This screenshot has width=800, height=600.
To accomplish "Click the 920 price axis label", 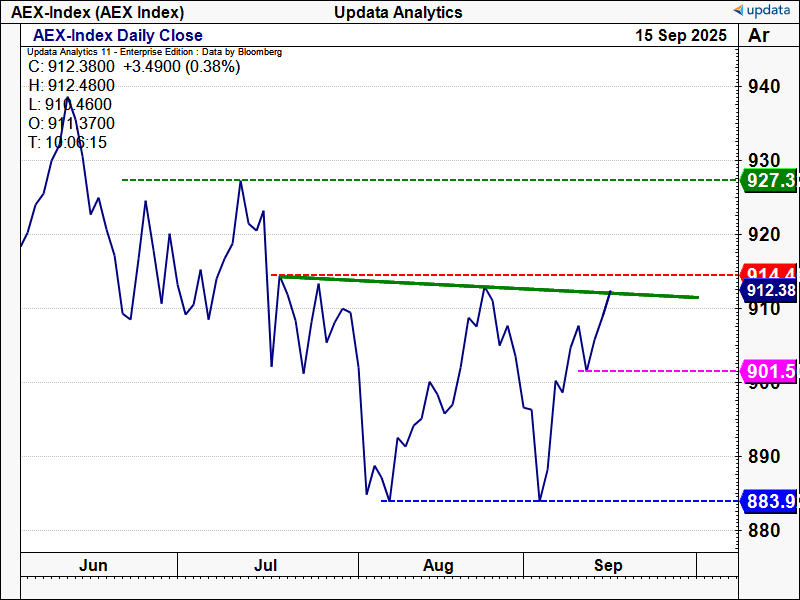I will 764,235.
